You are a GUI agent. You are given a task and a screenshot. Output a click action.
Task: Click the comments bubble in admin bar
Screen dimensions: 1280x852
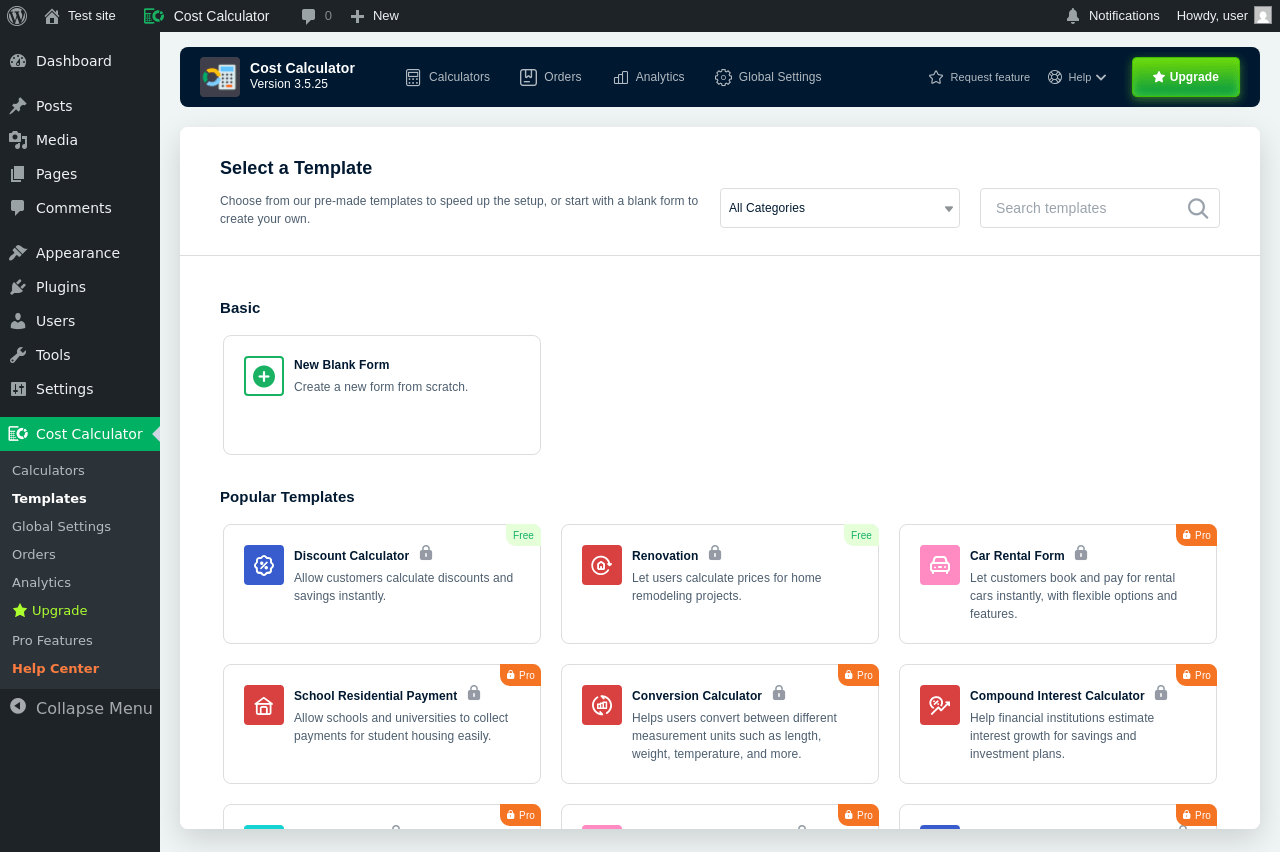coord(309,16)
